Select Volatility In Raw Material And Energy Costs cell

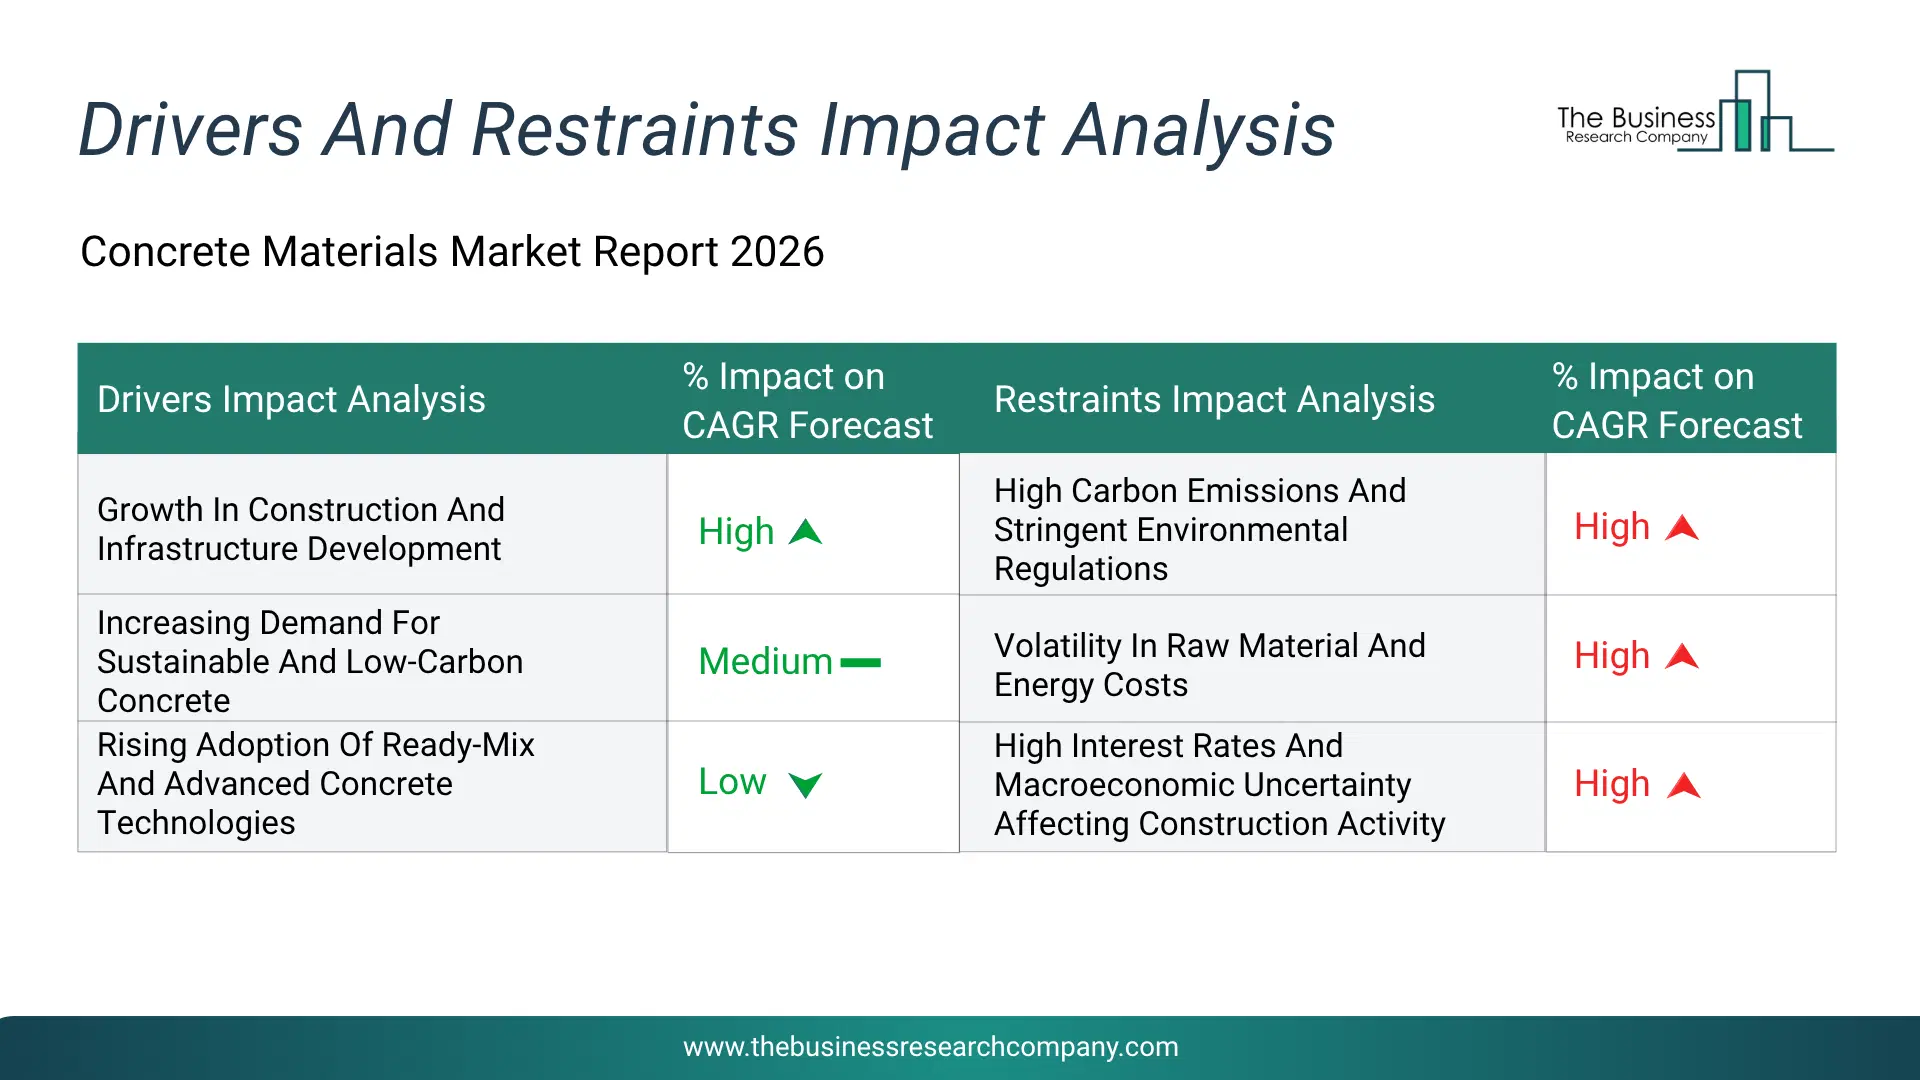[x=1252, y=659]
